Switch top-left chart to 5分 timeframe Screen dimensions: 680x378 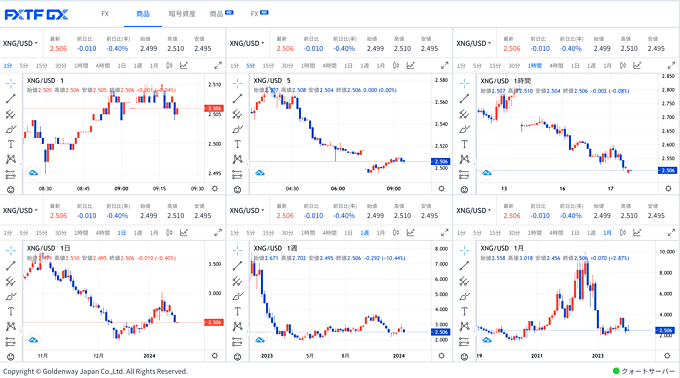click(24, 65)
